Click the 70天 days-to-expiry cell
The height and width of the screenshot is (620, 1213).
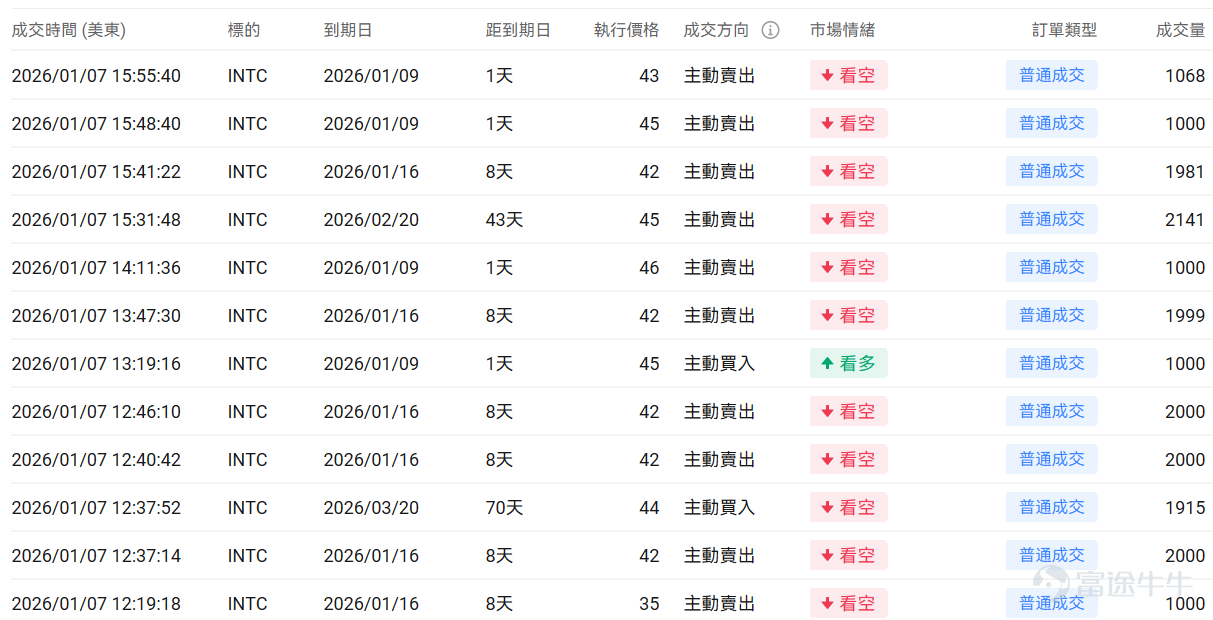tap(504, 508)
